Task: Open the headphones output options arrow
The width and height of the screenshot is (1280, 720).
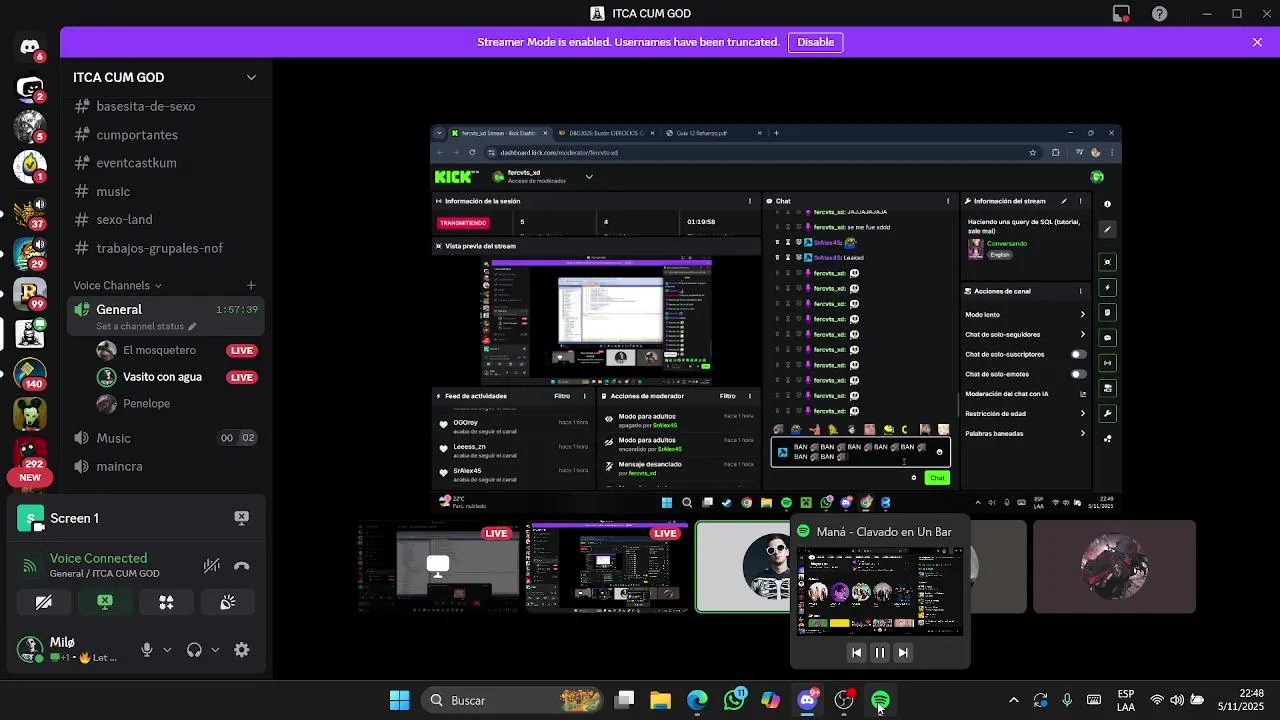Action: pyautogui.click(x=214, y=650)
